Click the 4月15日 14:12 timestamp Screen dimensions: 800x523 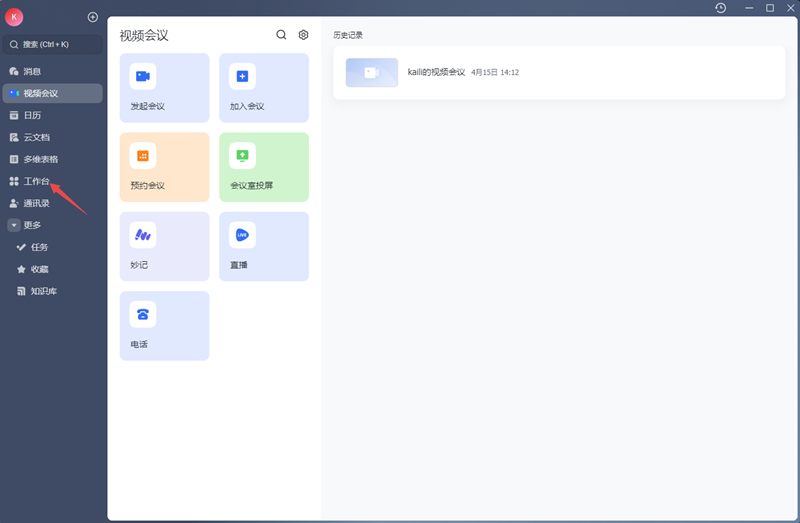[495, 72]
